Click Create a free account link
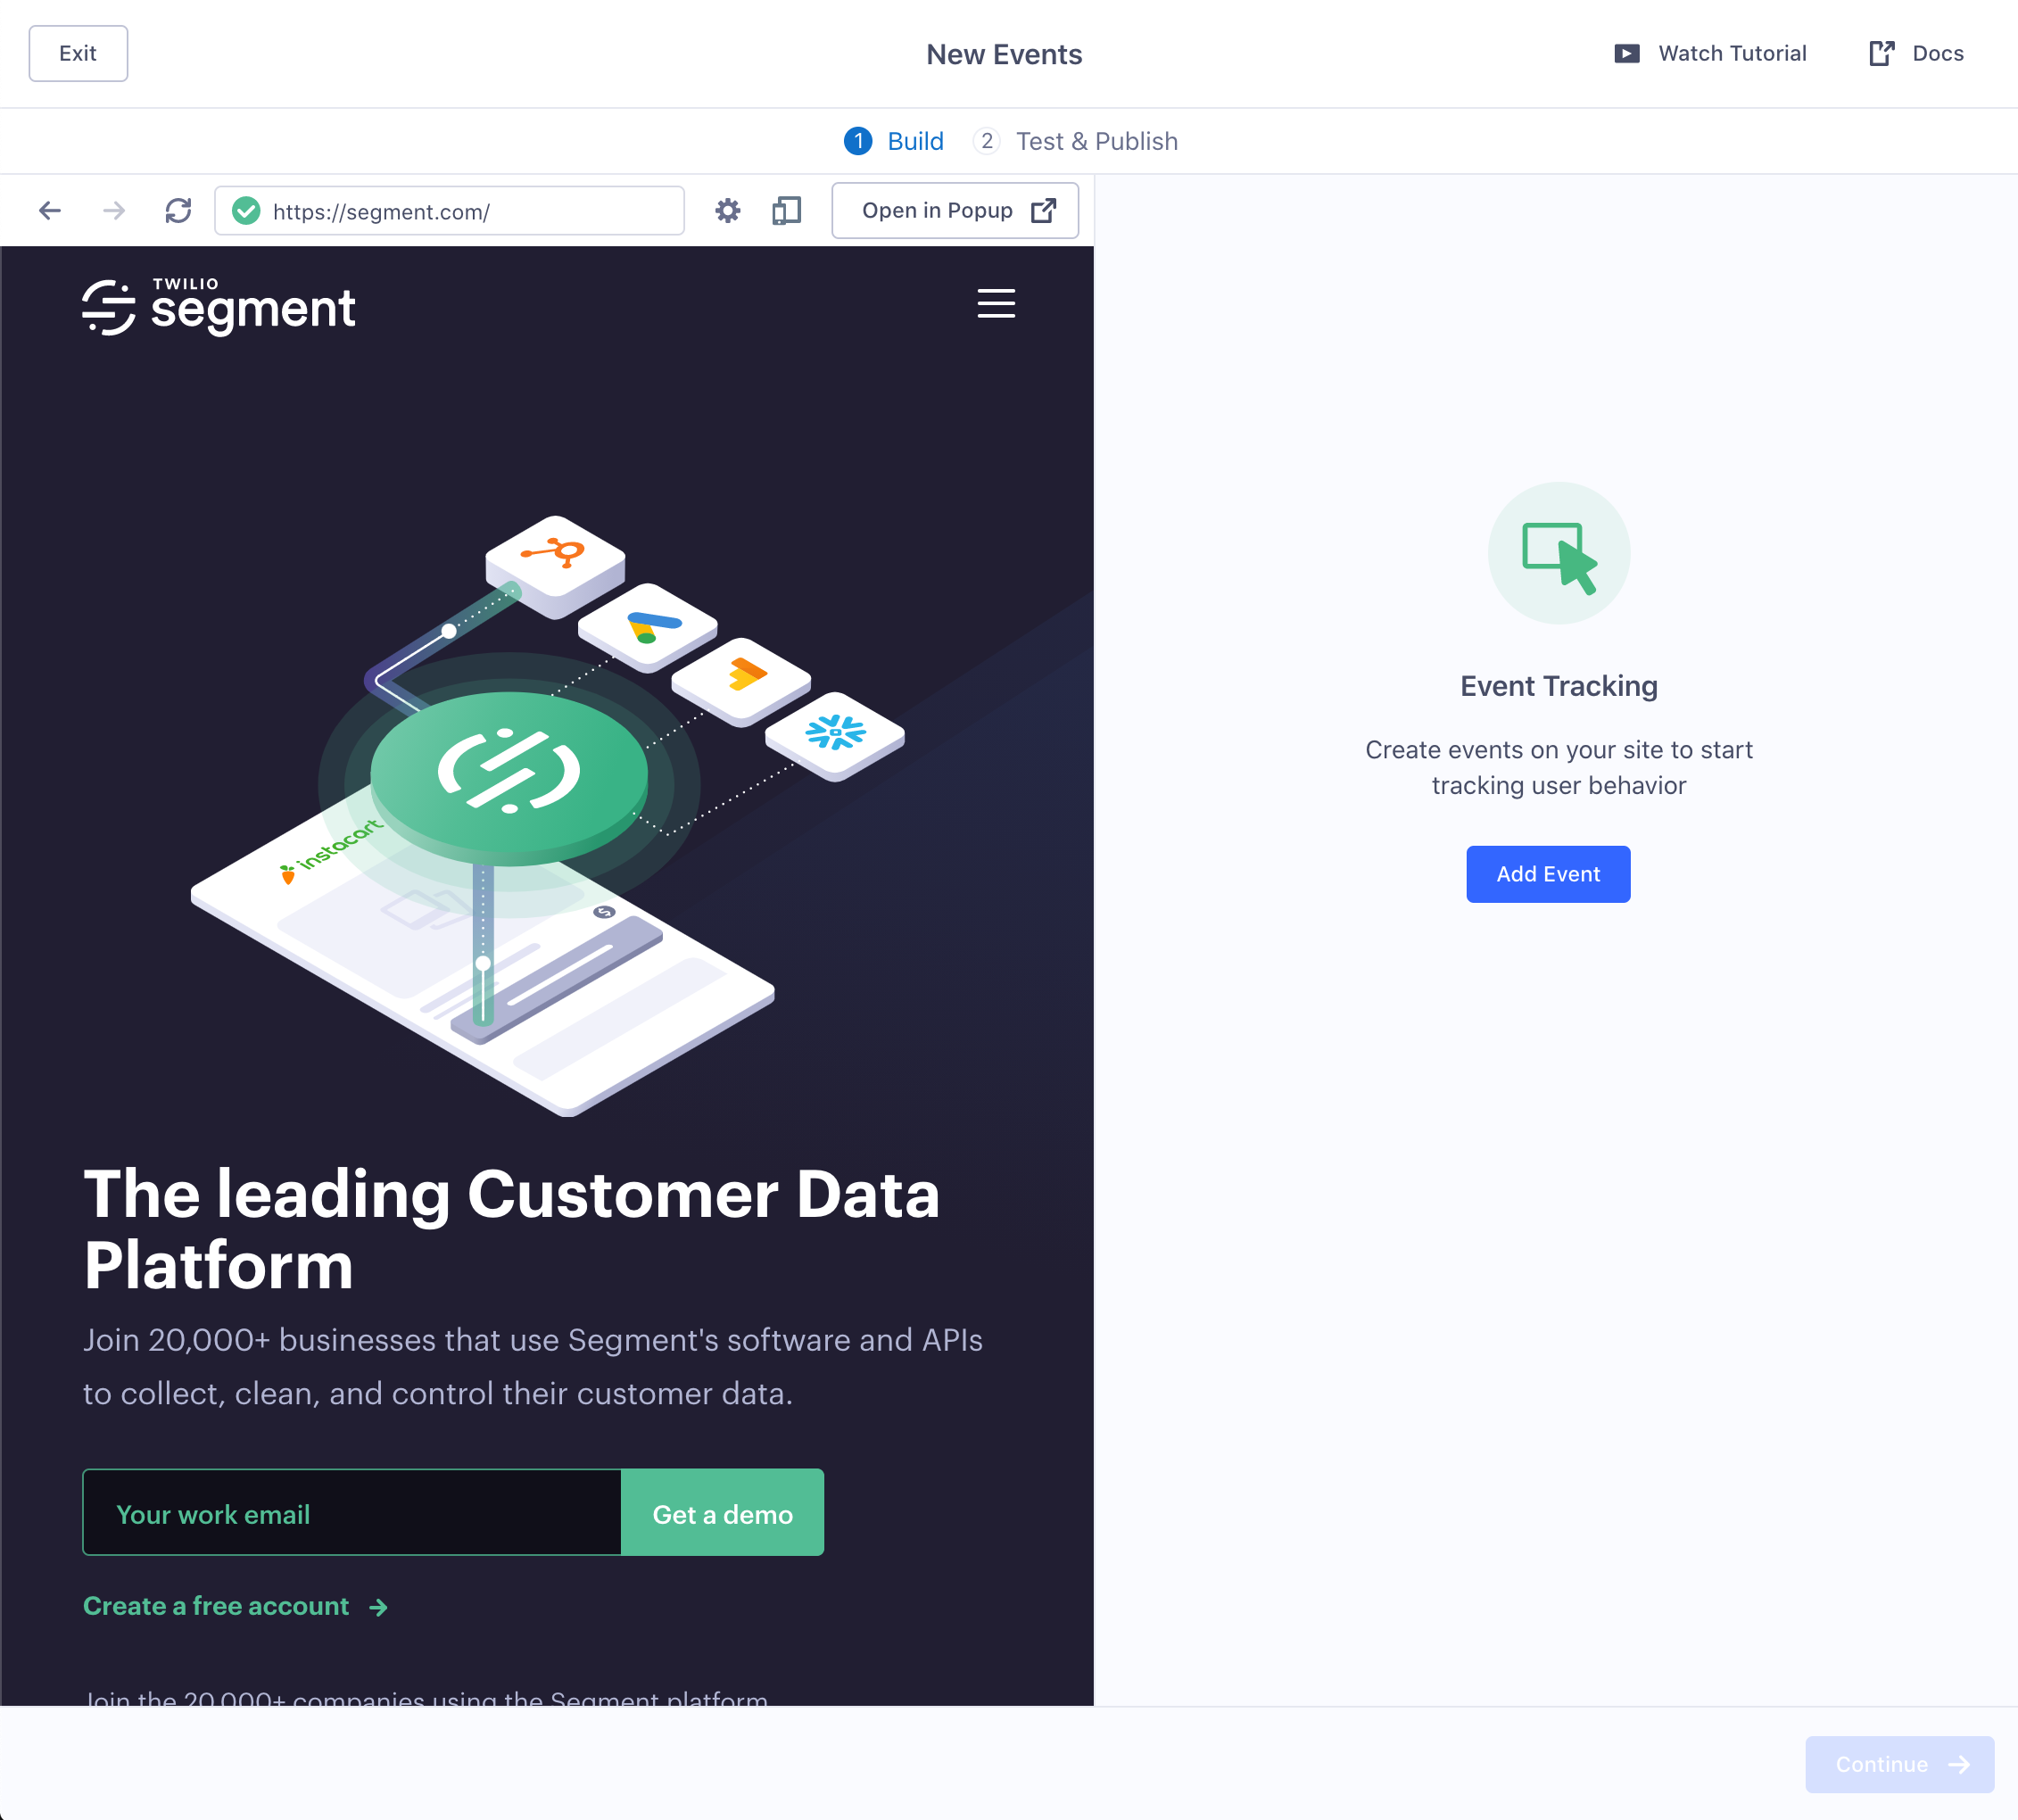Screen dimensions: 2018x1820 tap(236, 1606)
